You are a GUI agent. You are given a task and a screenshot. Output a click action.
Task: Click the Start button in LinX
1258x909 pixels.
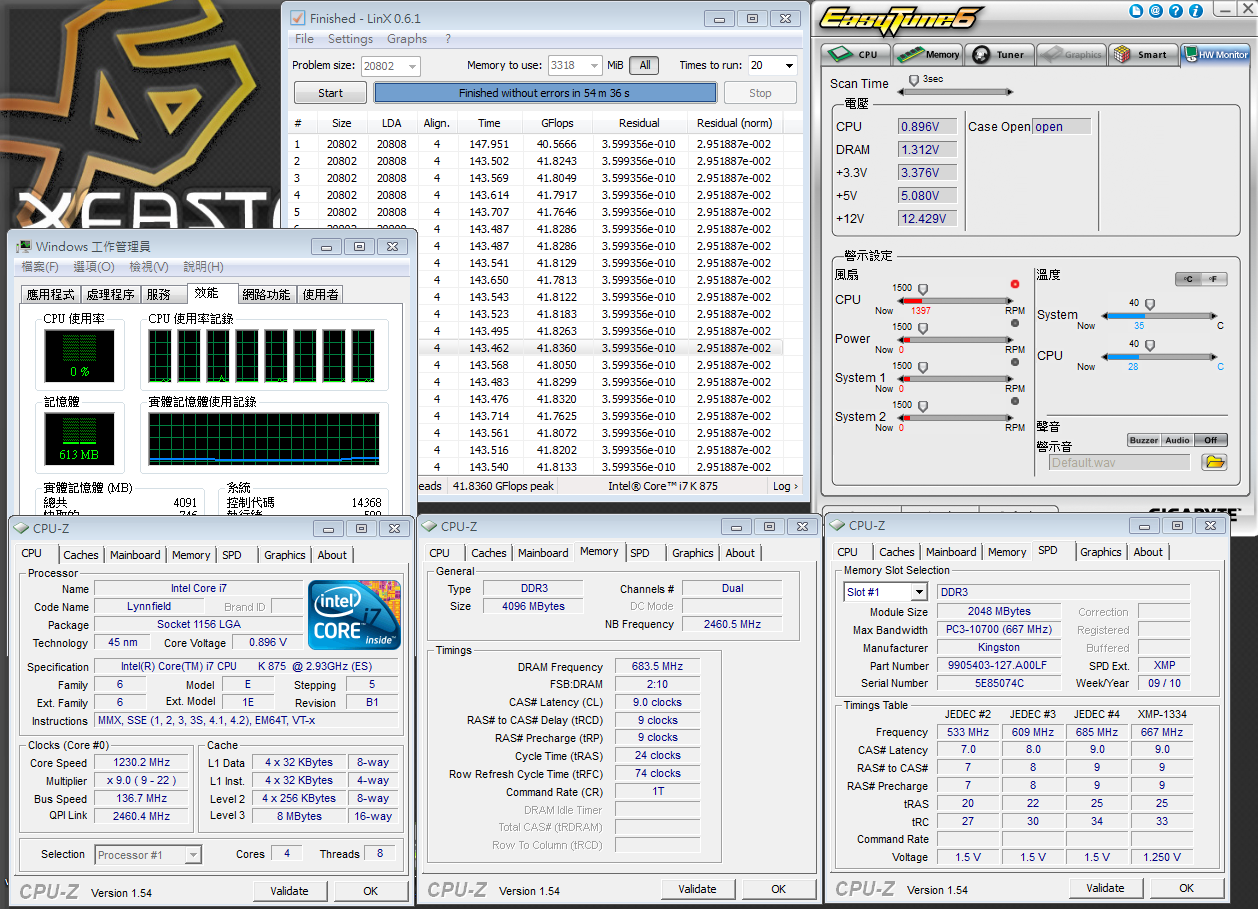330,92
